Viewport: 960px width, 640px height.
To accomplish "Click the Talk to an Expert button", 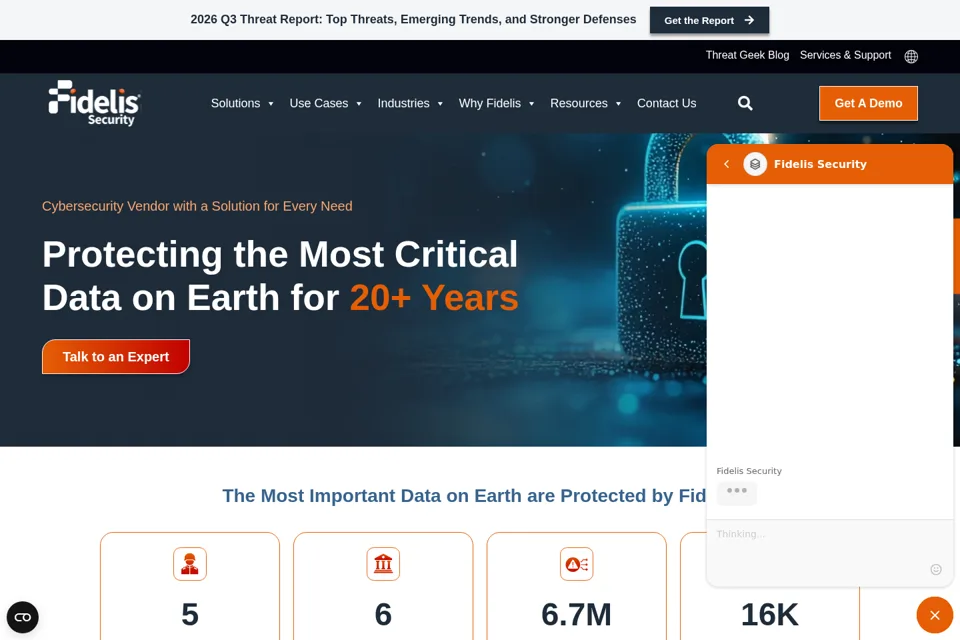I will click(116, 356).
